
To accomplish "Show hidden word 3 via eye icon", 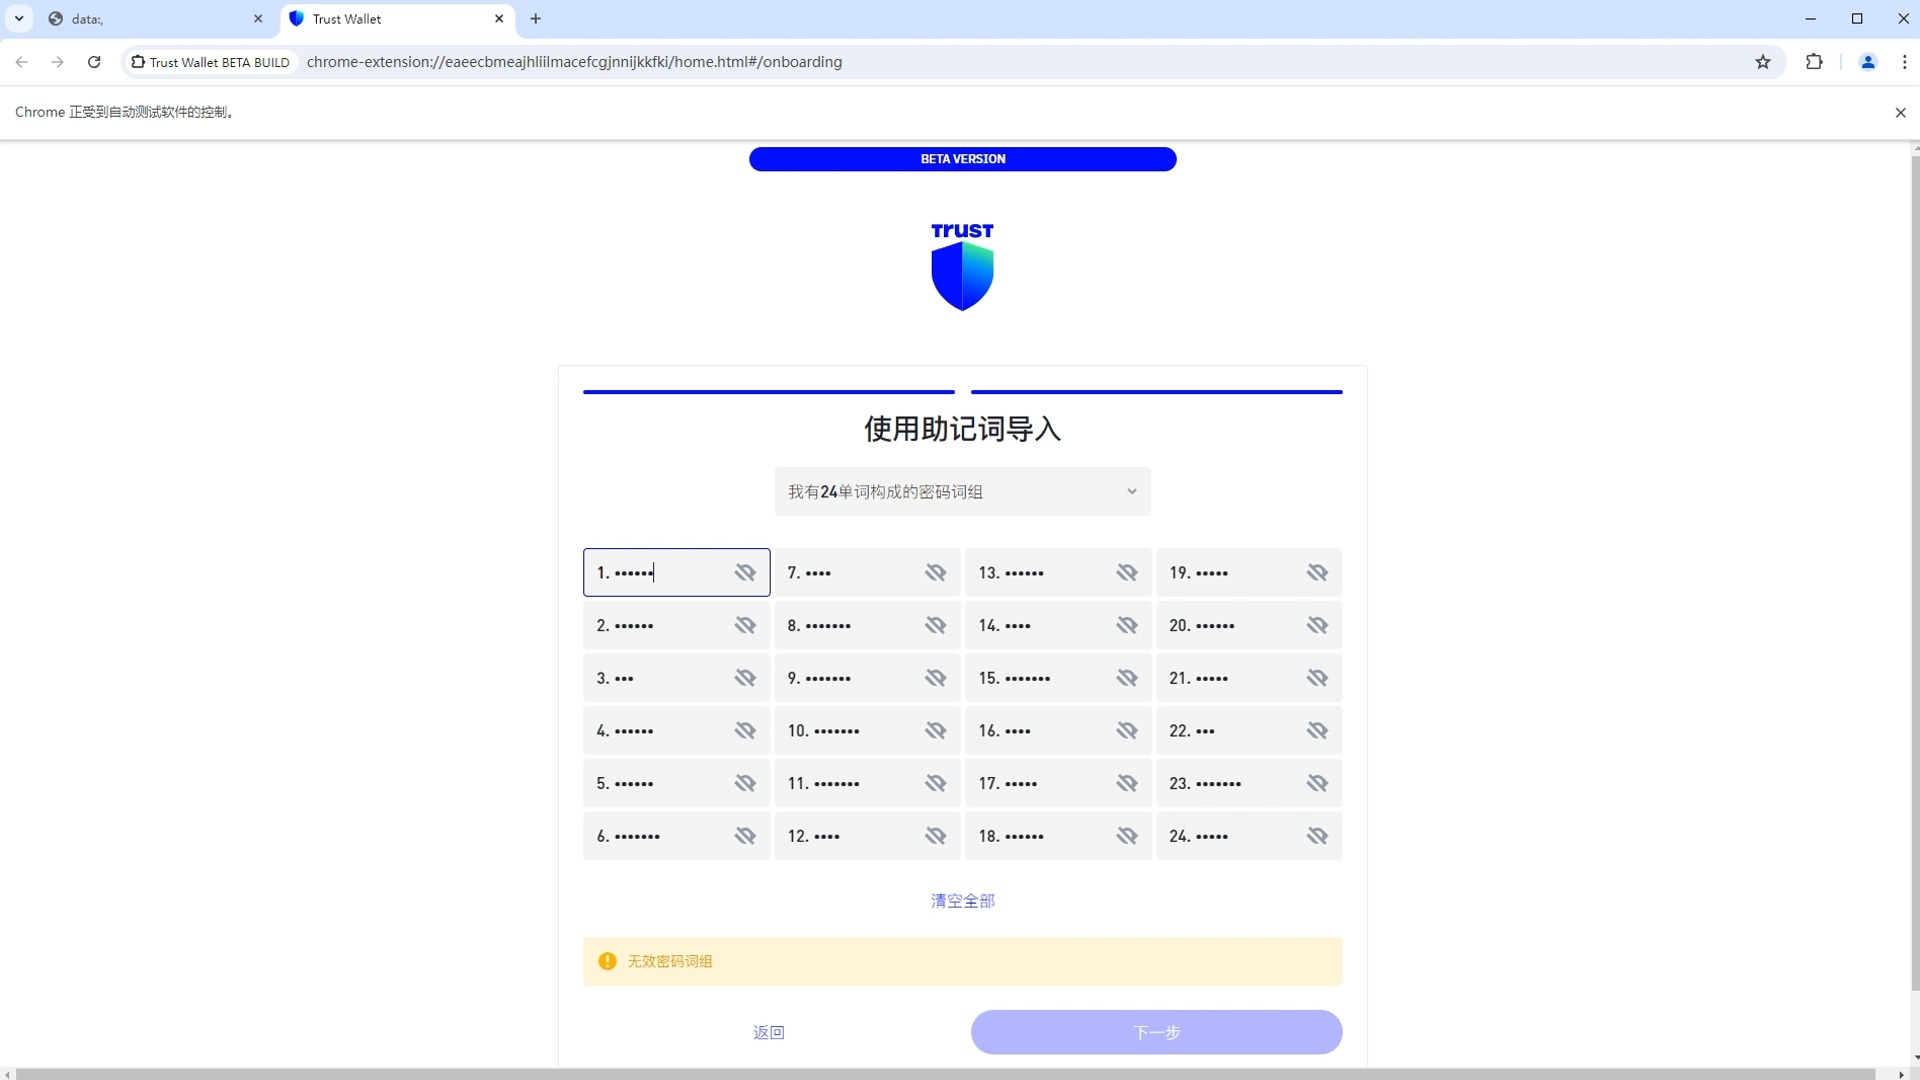I will point(745,678).
